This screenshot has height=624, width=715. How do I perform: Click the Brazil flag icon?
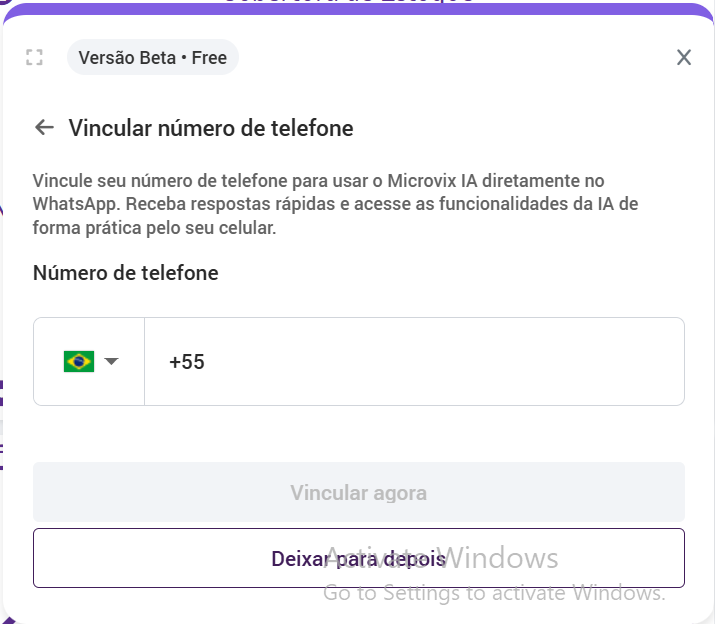coord(79,361)
